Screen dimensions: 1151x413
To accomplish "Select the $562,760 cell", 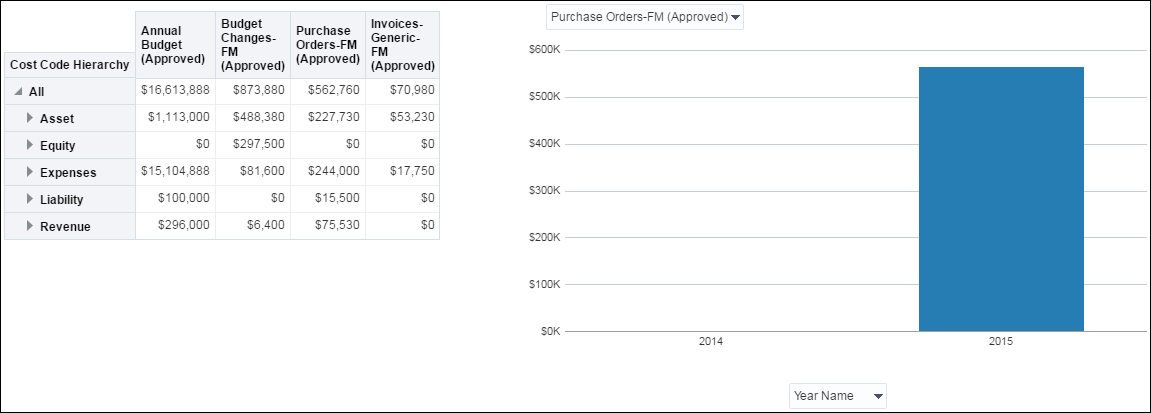I will [327, 91].
